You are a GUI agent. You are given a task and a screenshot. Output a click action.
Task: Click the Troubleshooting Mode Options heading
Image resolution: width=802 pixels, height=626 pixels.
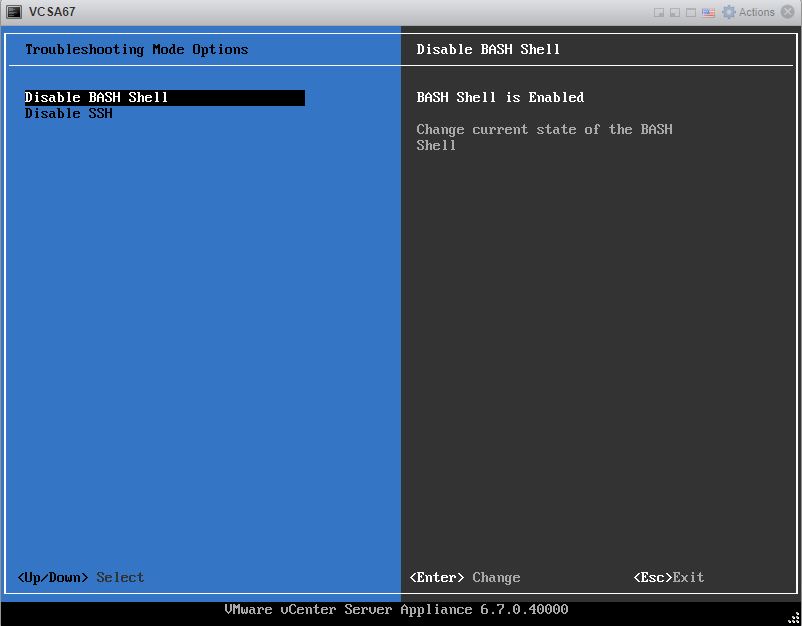click(136, 49)
